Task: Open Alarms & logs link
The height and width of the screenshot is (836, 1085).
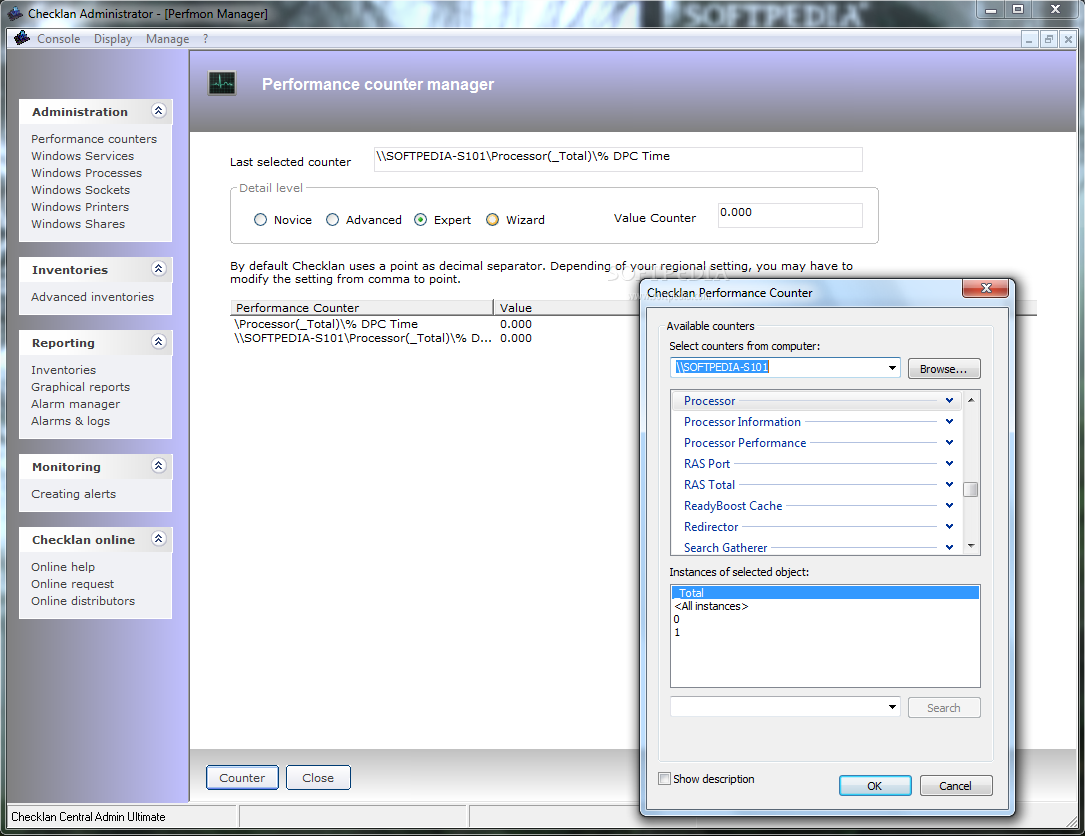Action: [x=71, y=421]
